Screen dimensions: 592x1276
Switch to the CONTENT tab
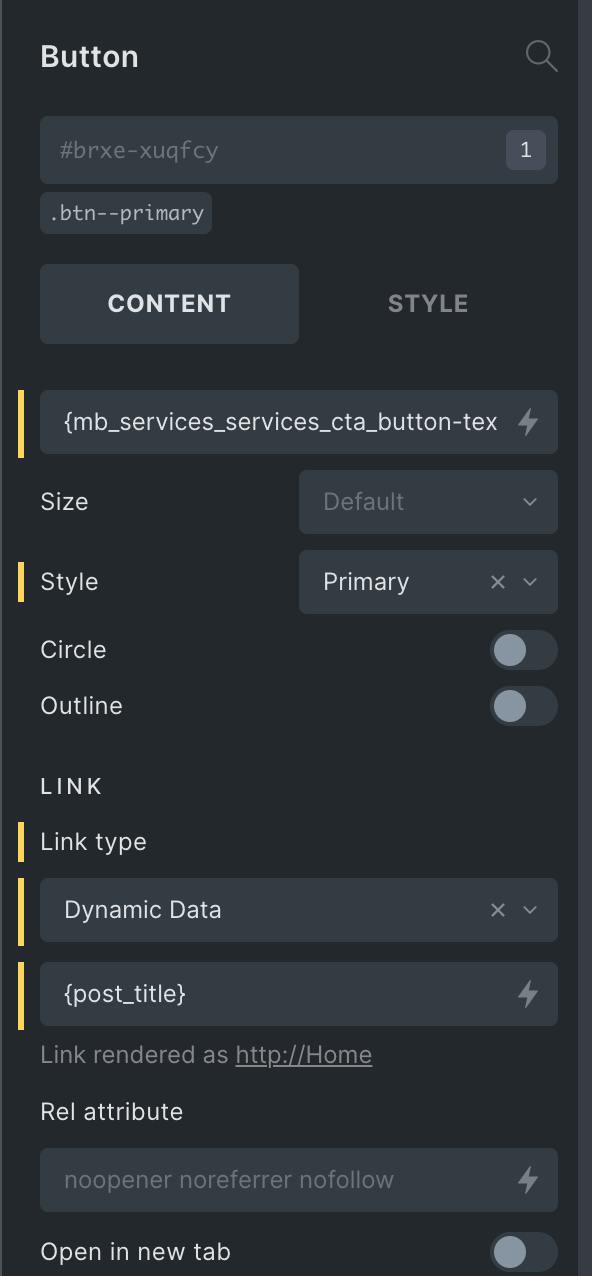coord(169,304)
